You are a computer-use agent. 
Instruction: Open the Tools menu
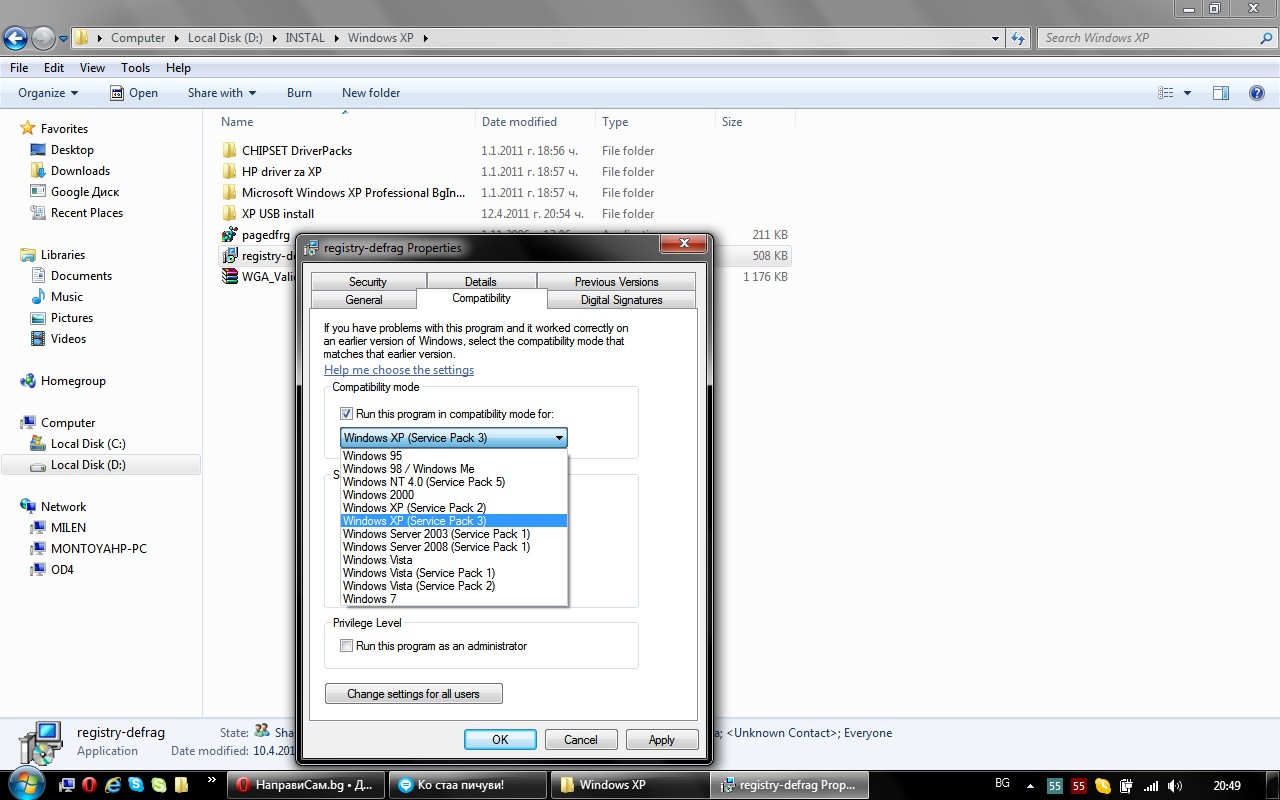tap(135, 68)
